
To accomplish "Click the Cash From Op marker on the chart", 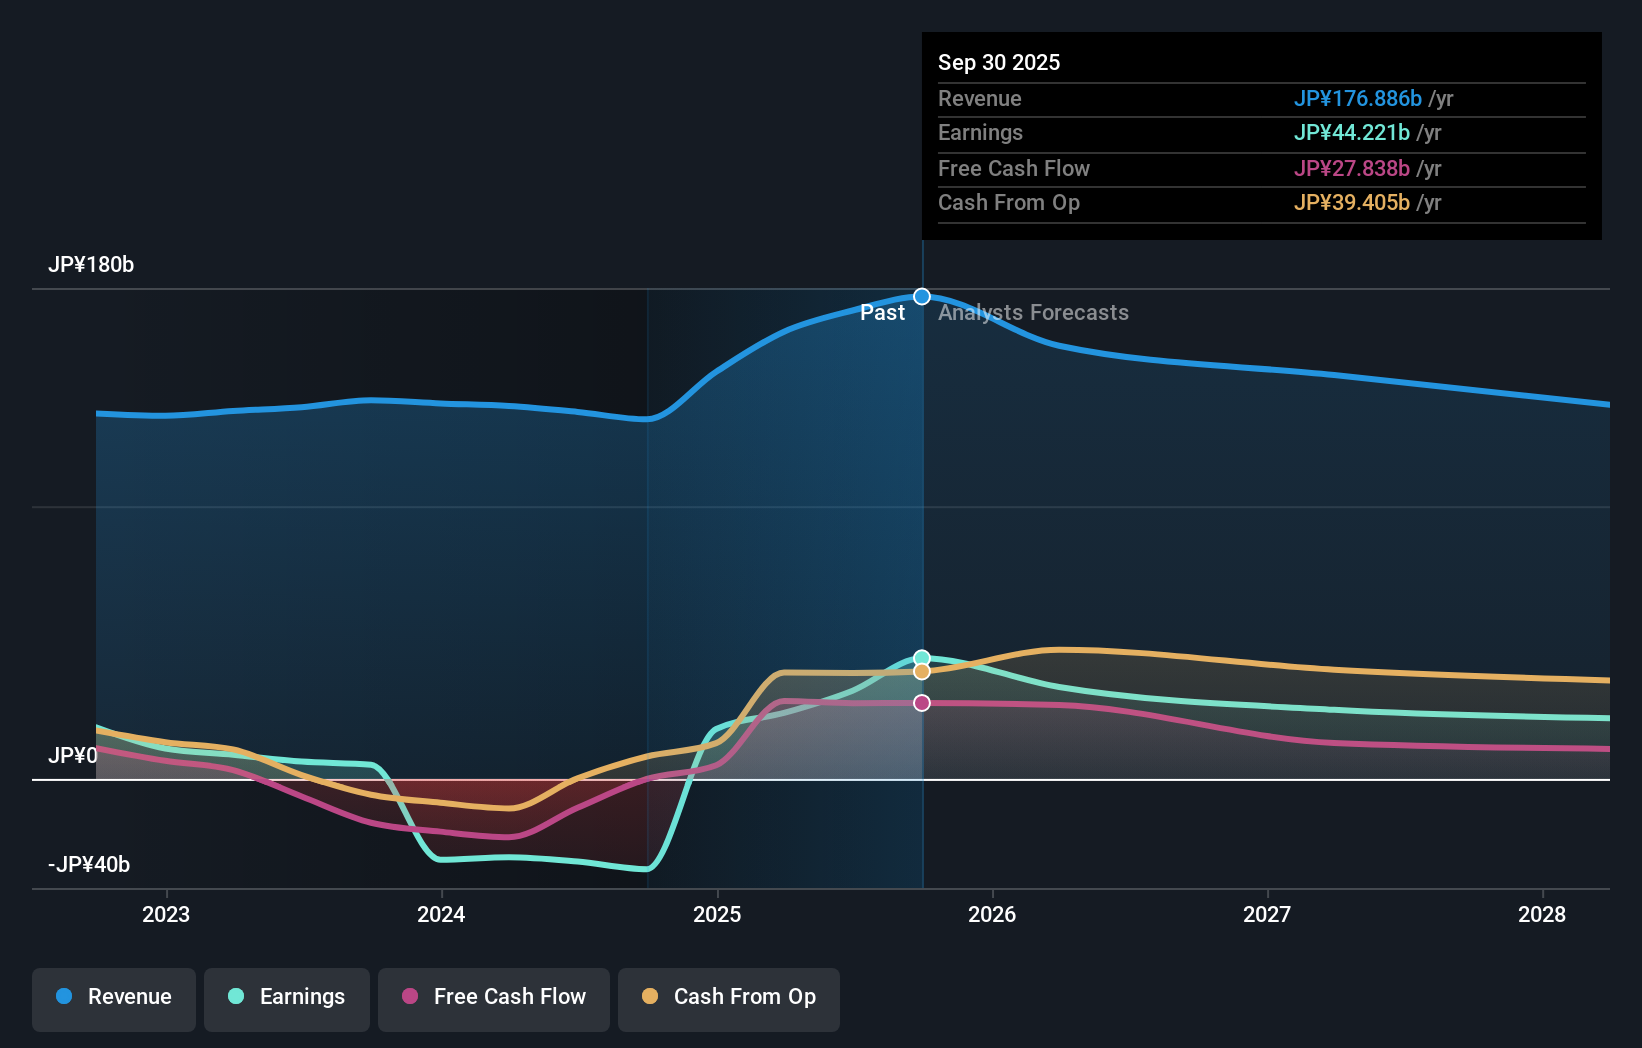I will pyautogui.click(x=921, y=671).
